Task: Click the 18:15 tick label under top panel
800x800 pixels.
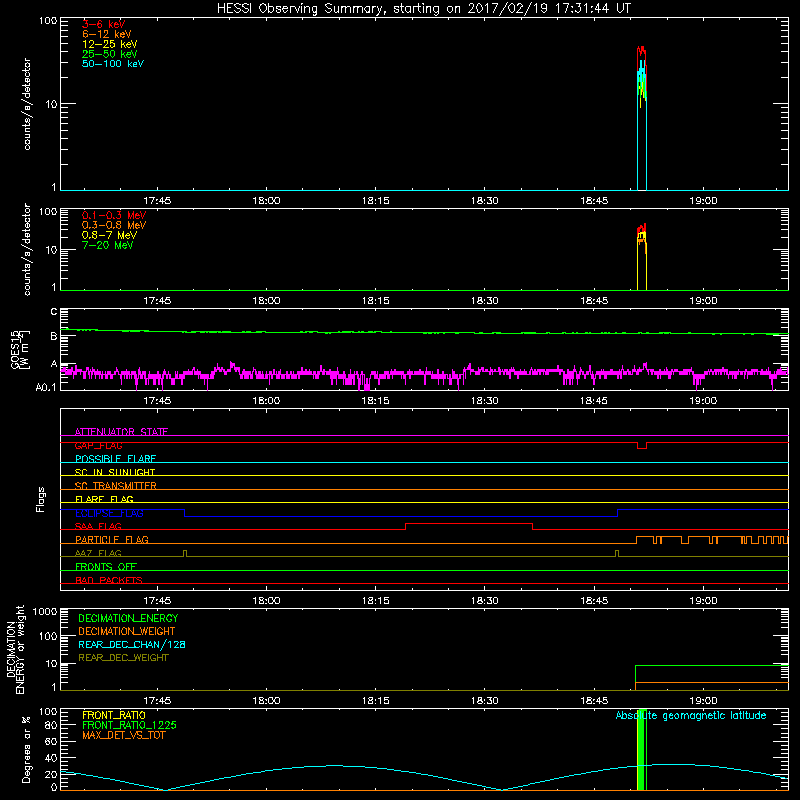Action: (x=376, y=201)
